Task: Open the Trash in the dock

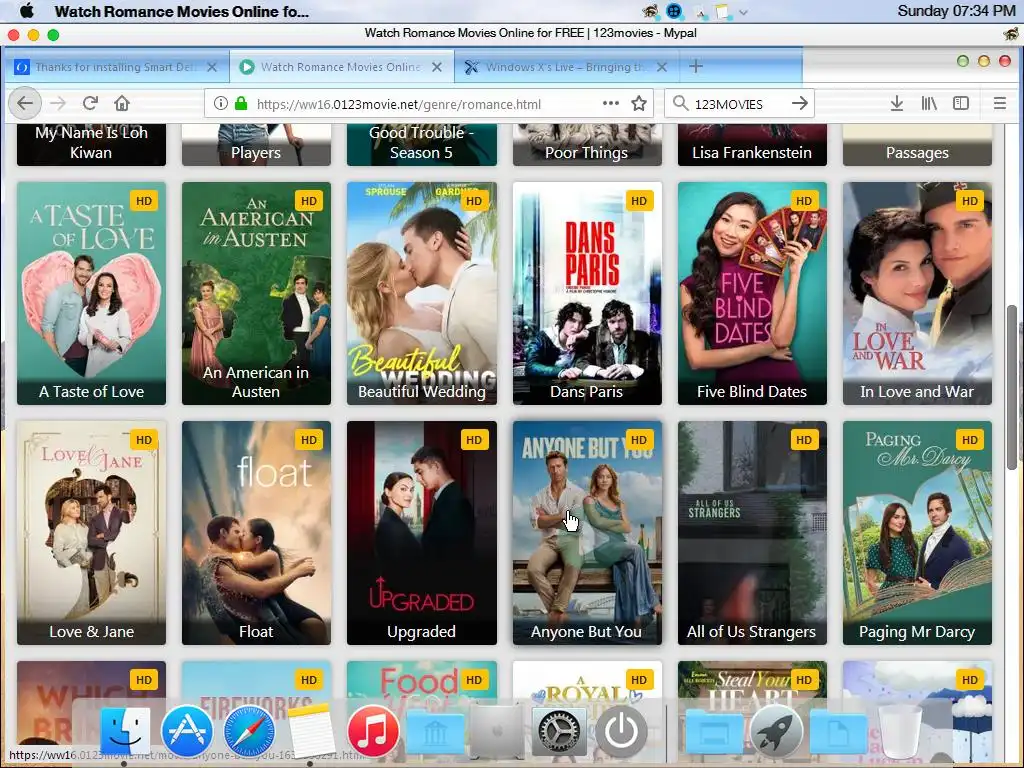Action: [900, 731]
